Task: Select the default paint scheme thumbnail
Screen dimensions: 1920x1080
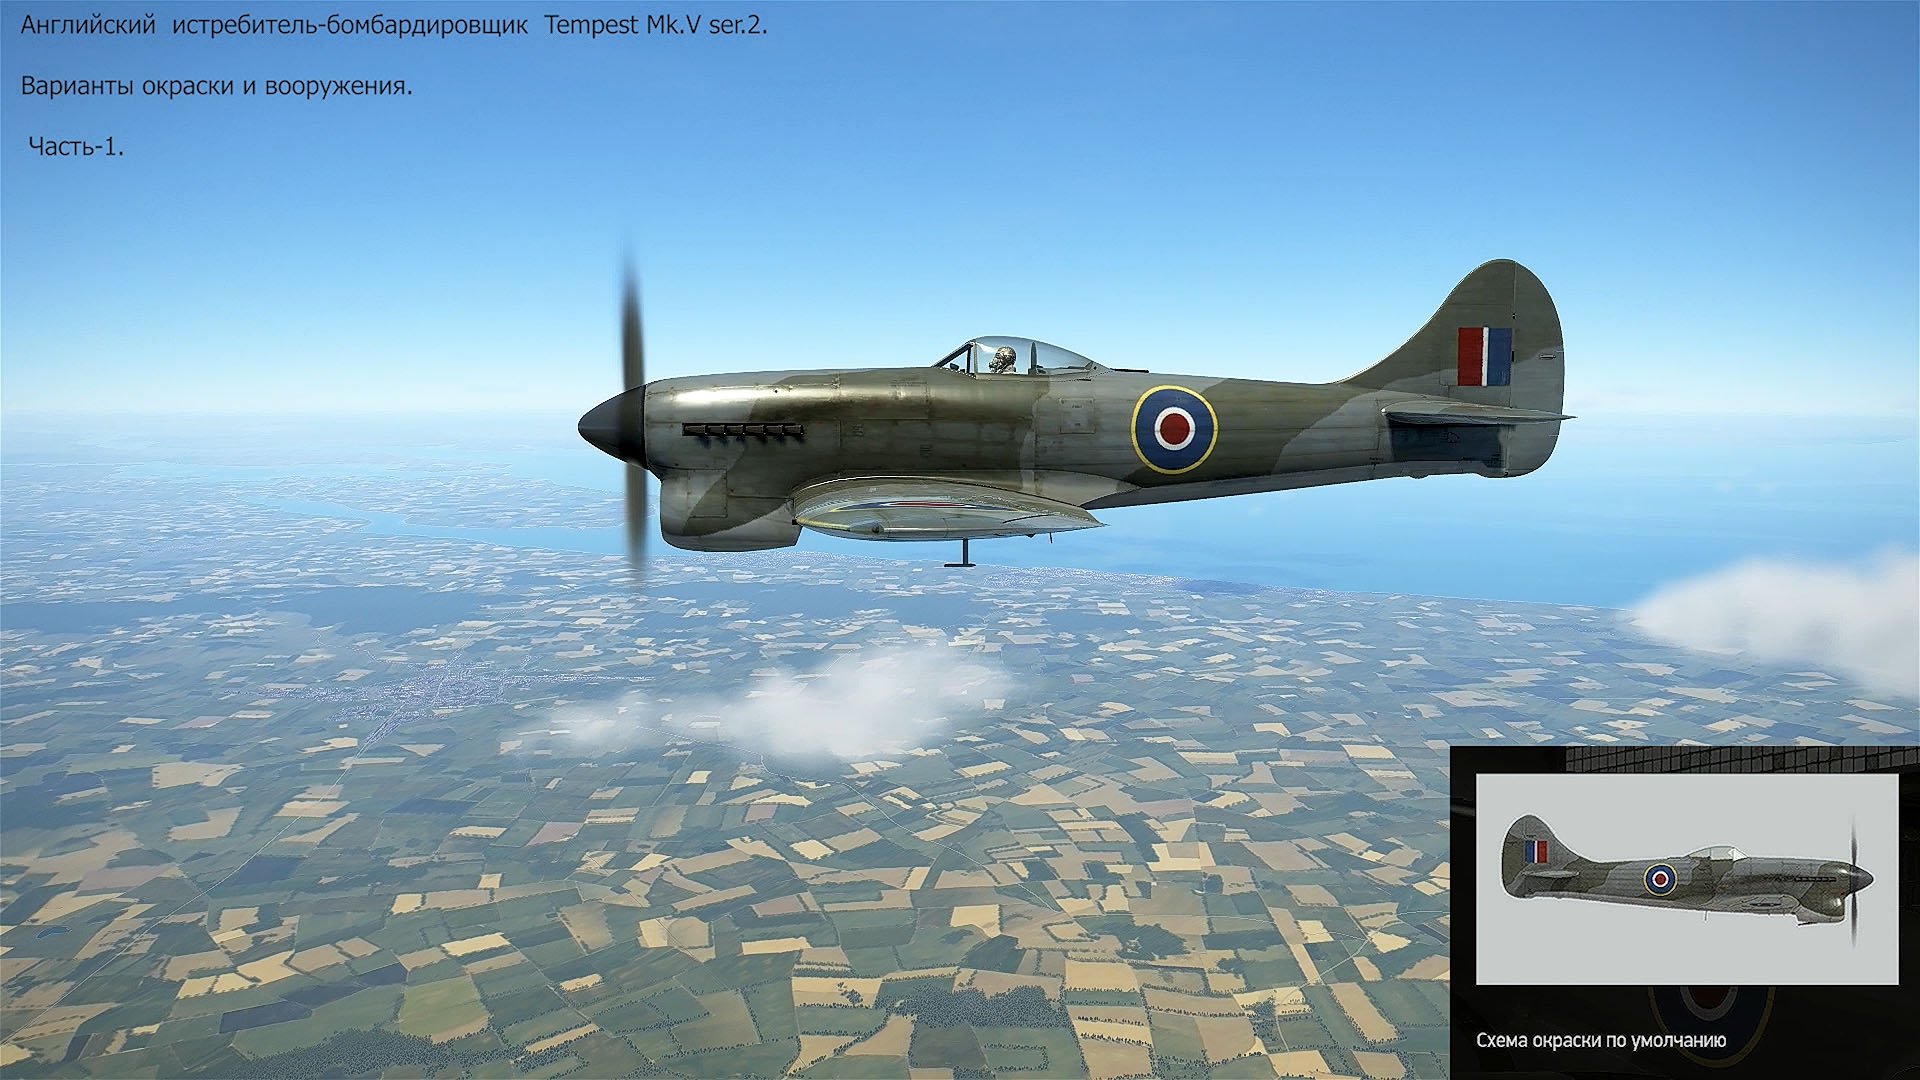Action: pos(1686,878)
